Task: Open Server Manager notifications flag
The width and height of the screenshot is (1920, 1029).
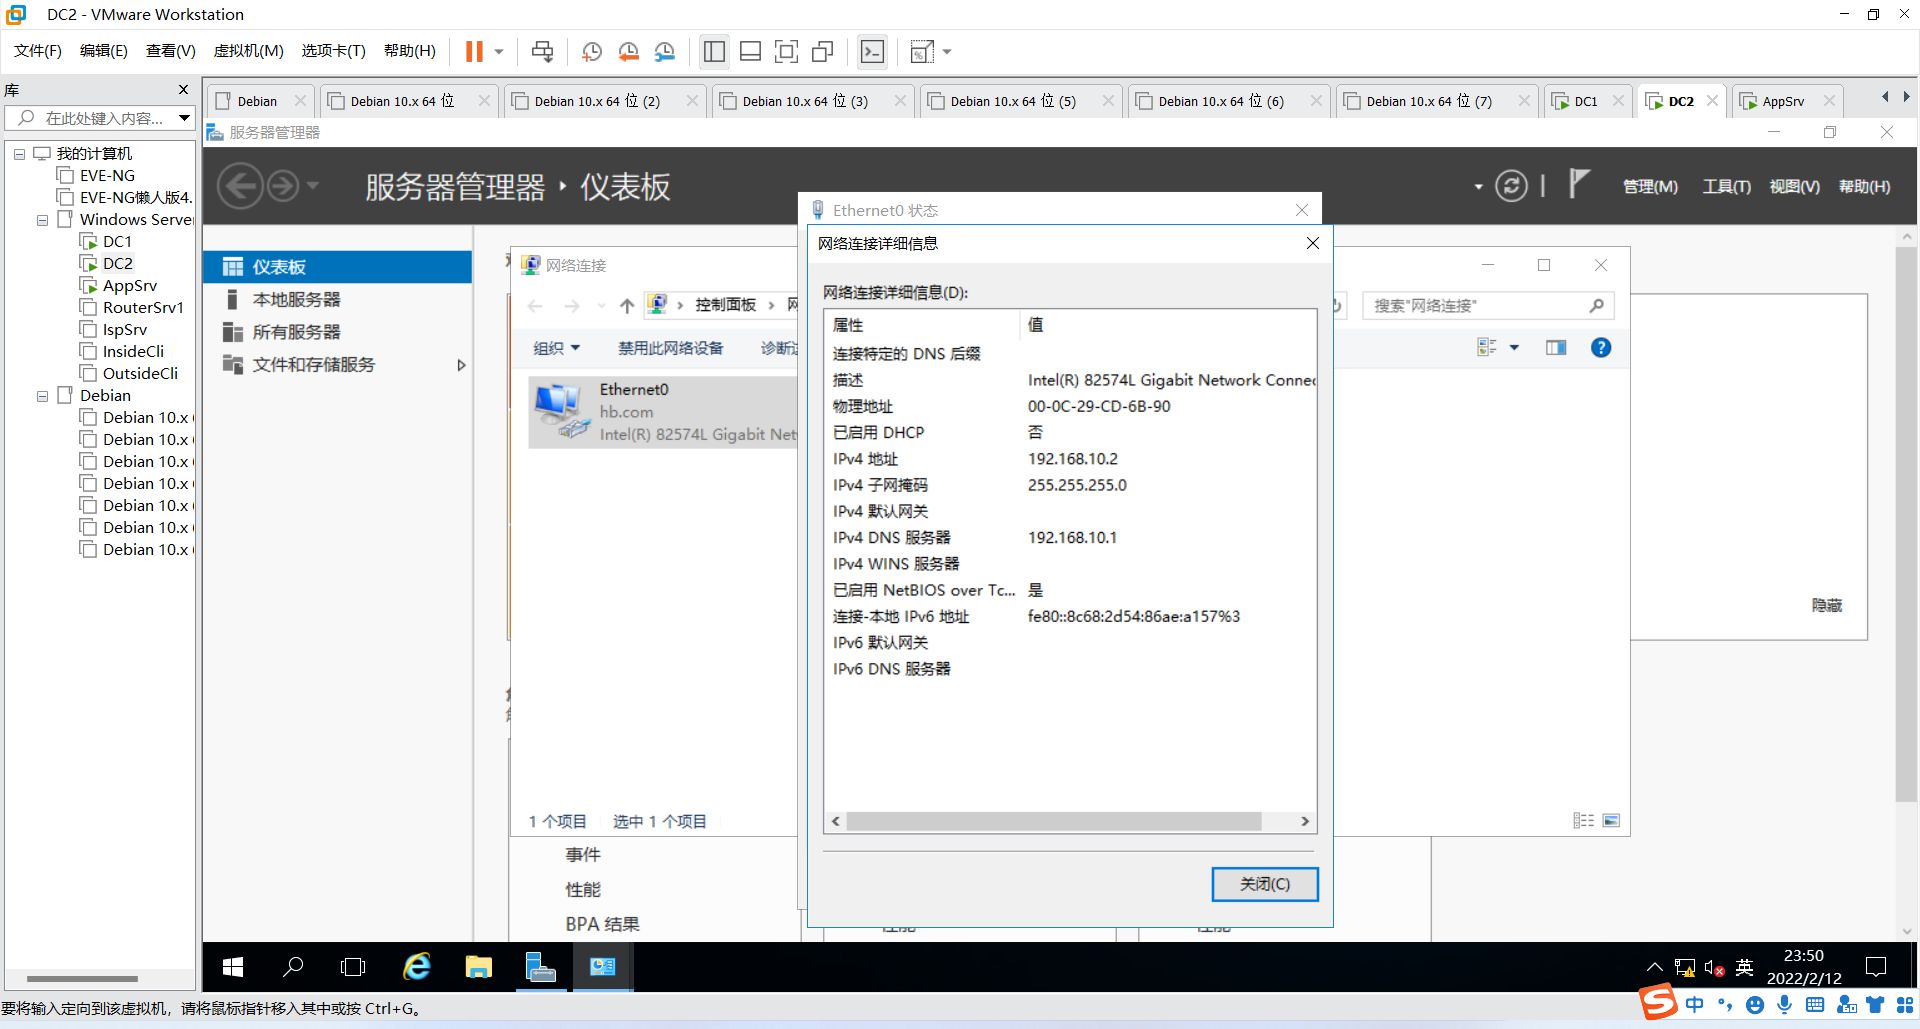Action: 1579,184
